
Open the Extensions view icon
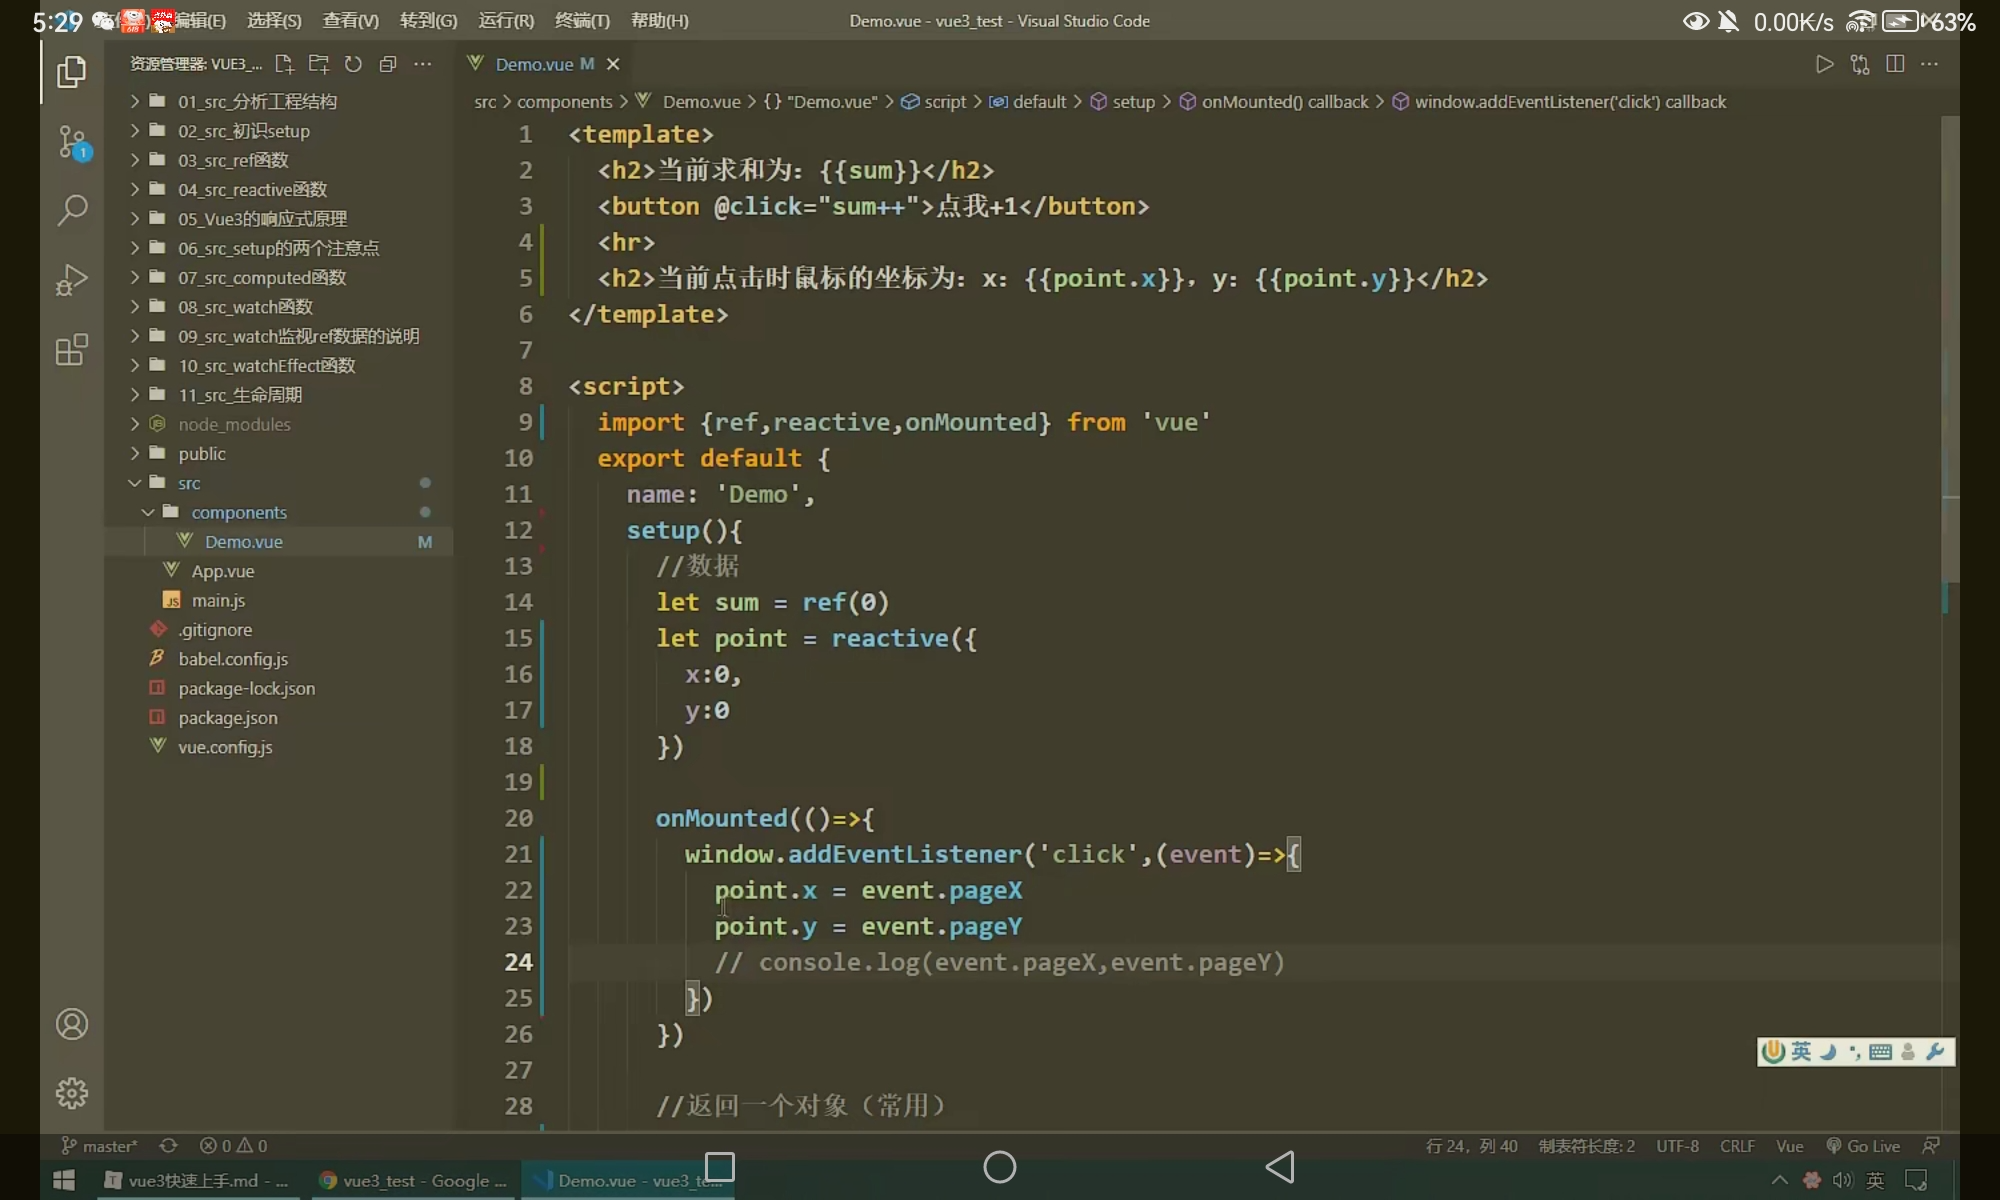(x=72, y=350)
